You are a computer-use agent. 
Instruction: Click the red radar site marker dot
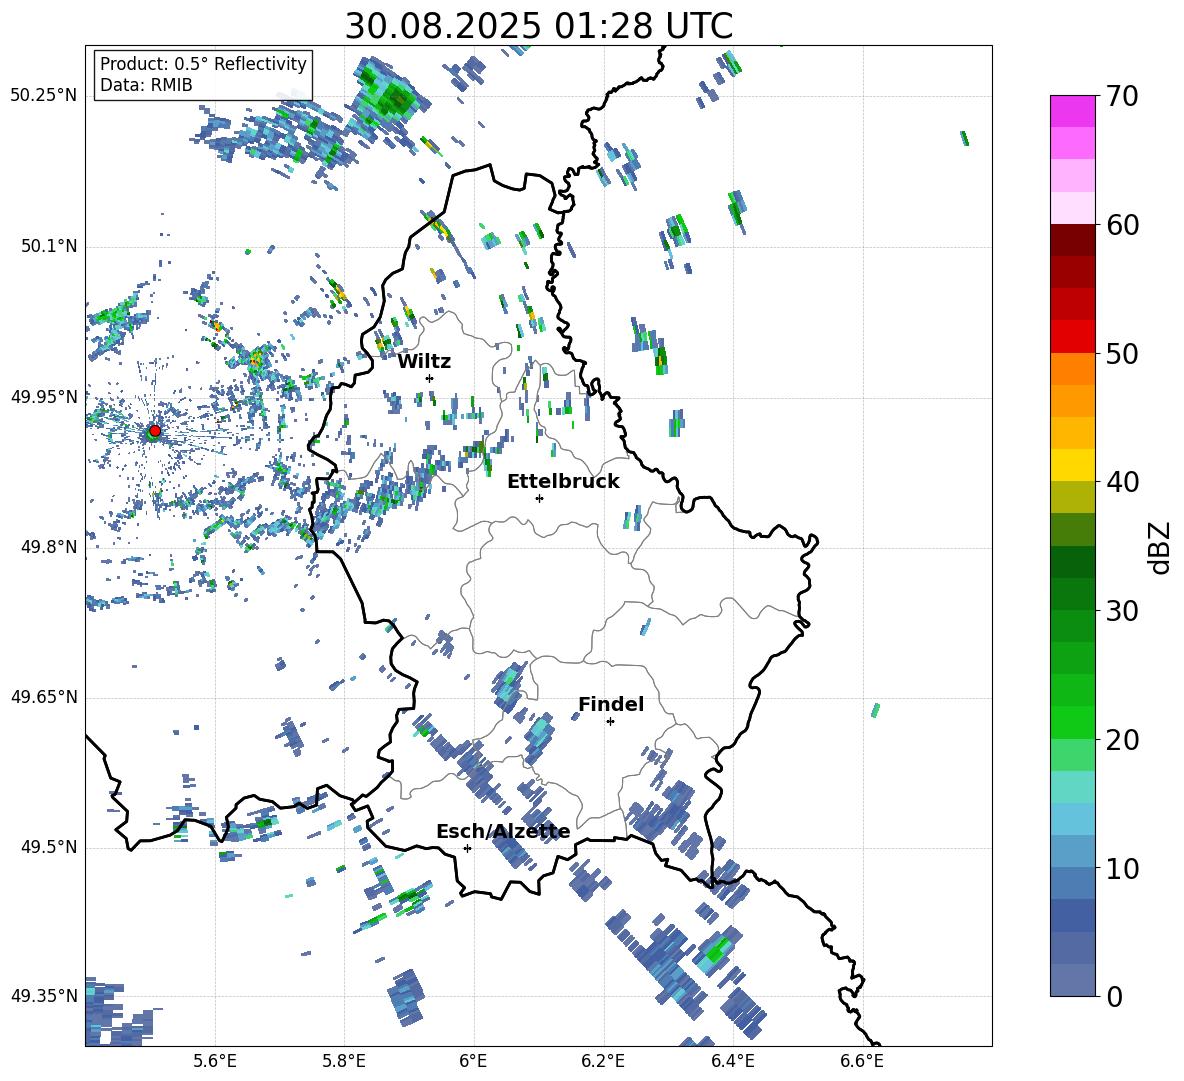coord(155,431)
